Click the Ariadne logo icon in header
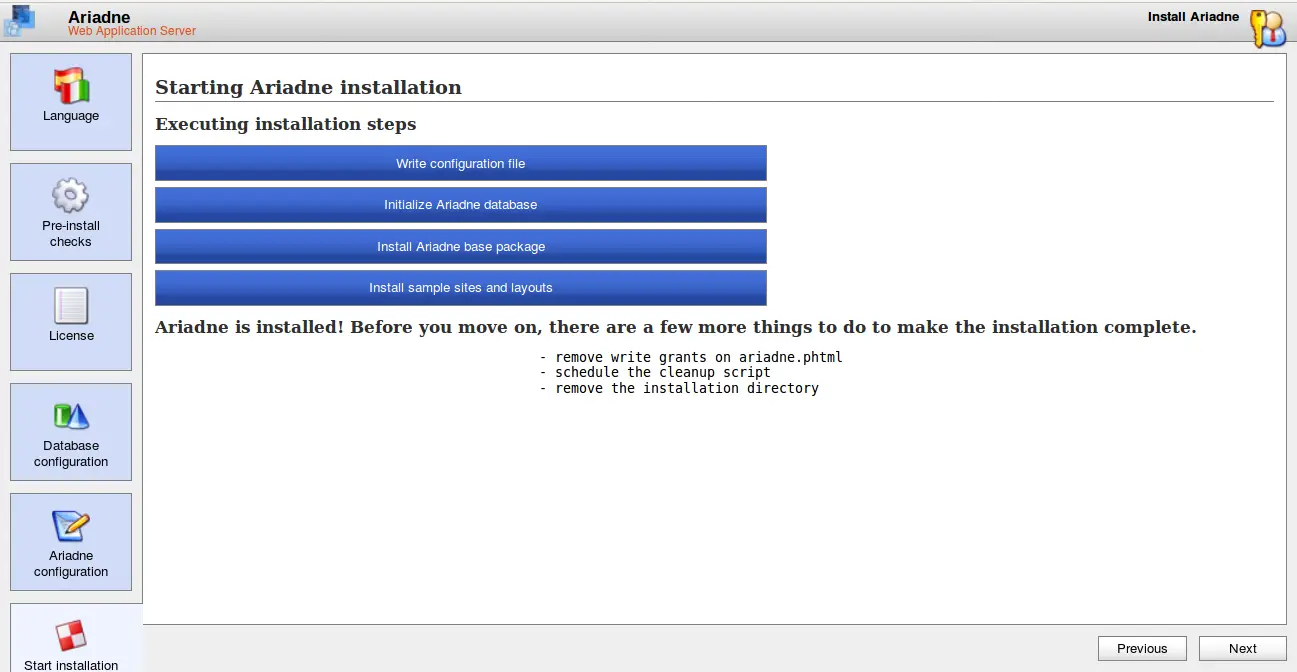The height and width of the screenshot is (672, 1297). [x=19, y=20]
